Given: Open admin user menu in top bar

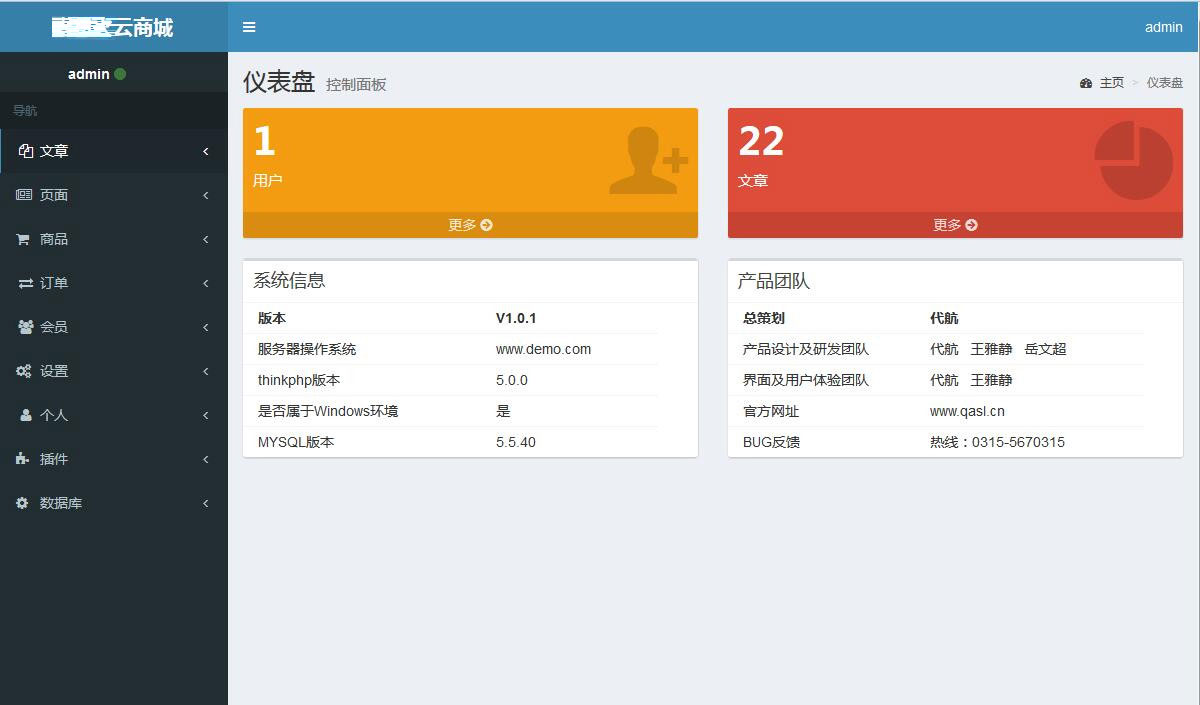Looking at the screenshot, I should pyautogui.click(x=1163, y=27).
